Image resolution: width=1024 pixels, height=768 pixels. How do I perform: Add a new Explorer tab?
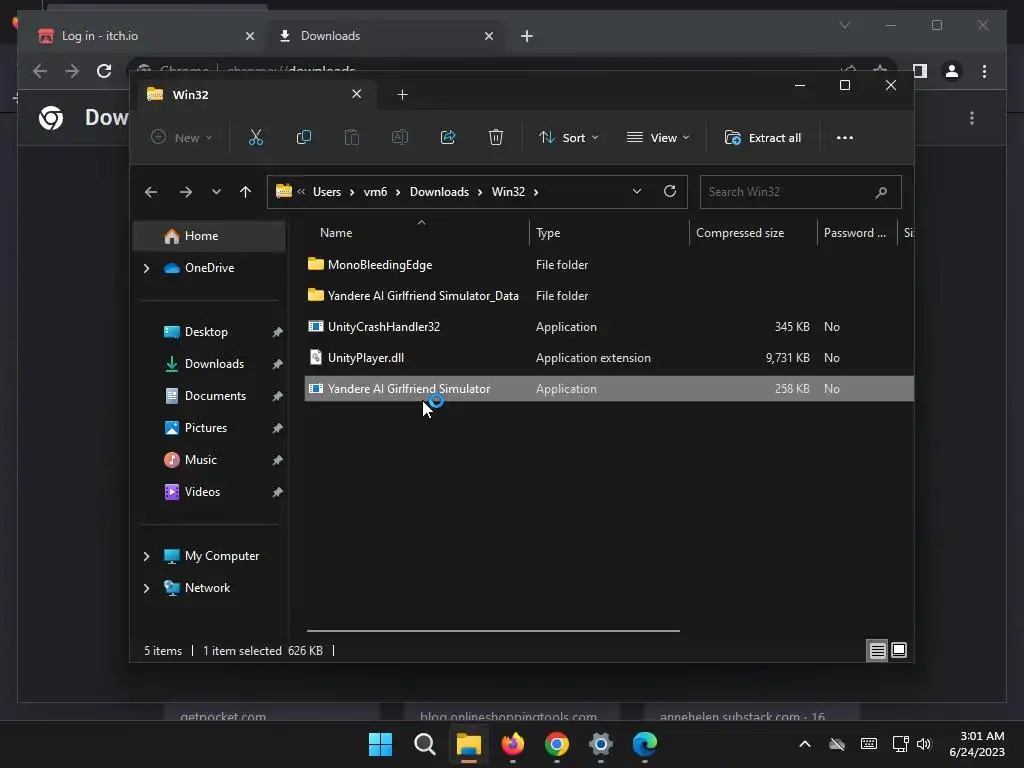tap(402, 95)
